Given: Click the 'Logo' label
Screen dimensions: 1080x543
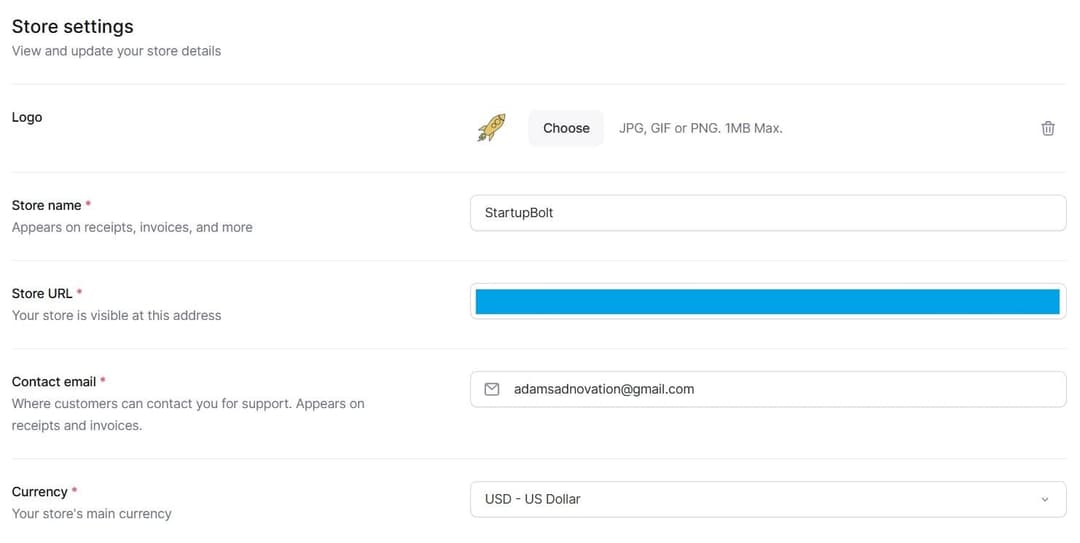Looking at the screenshot, I should [x=27, y=117].
